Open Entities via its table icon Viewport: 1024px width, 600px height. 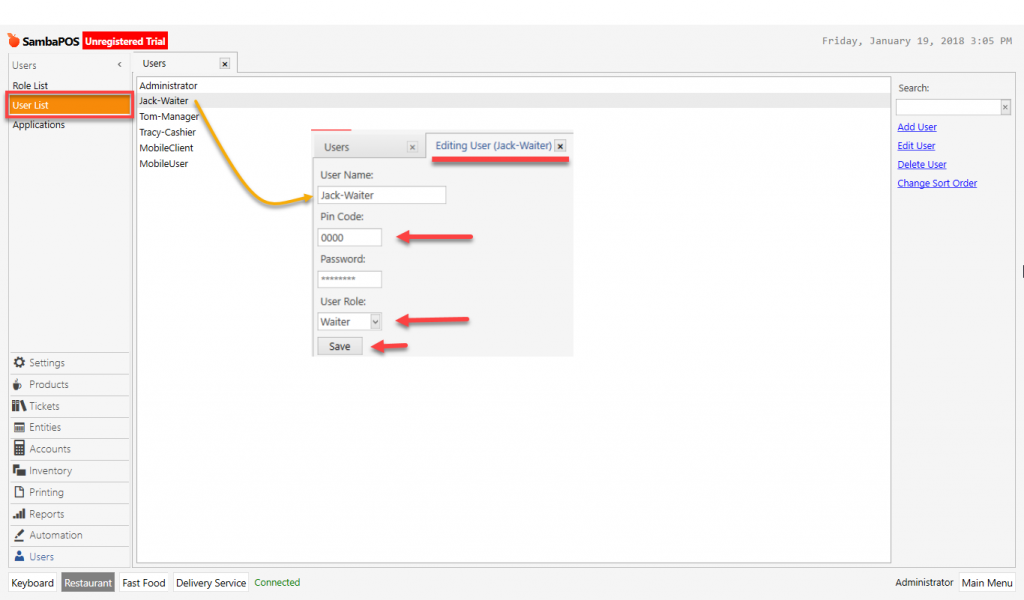(19, 428)
